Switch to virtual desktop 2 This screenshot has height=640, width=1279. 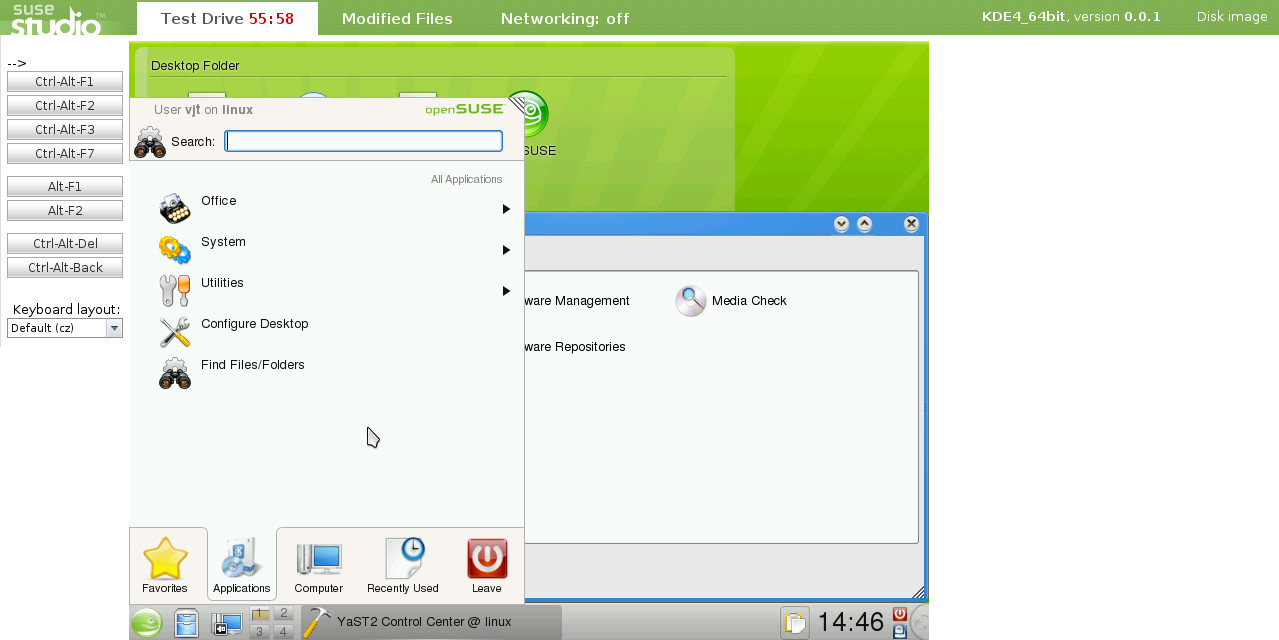pos(283,613)
